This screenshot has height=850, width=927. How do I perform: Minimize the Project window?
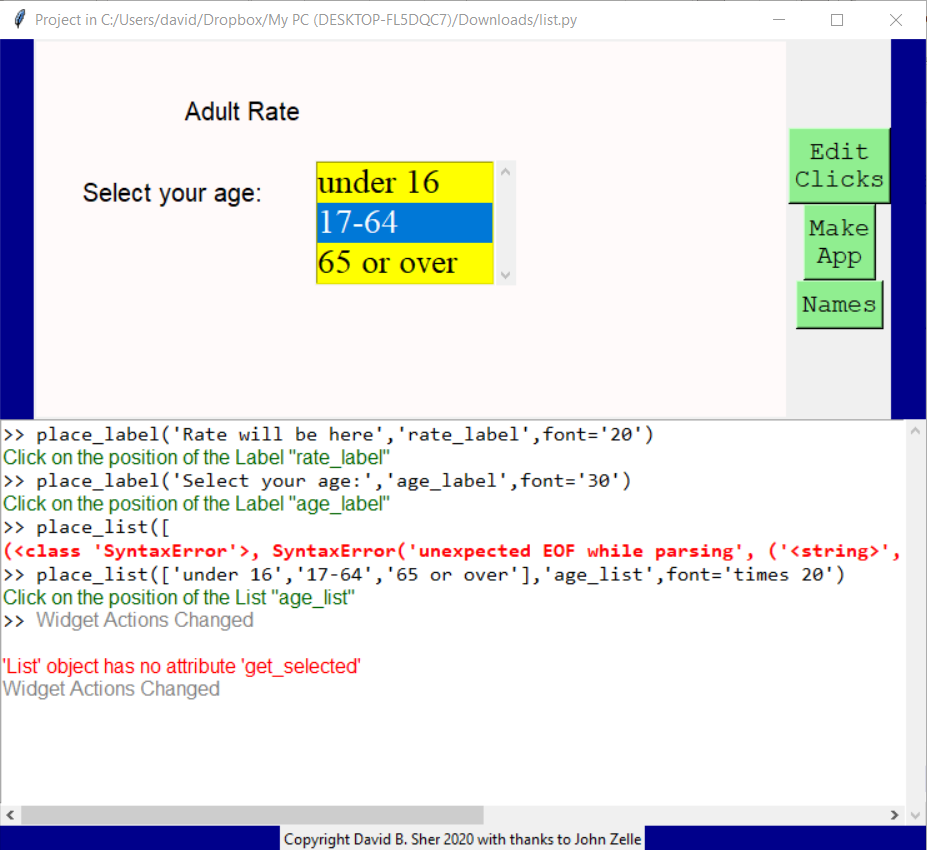[779, 20]
